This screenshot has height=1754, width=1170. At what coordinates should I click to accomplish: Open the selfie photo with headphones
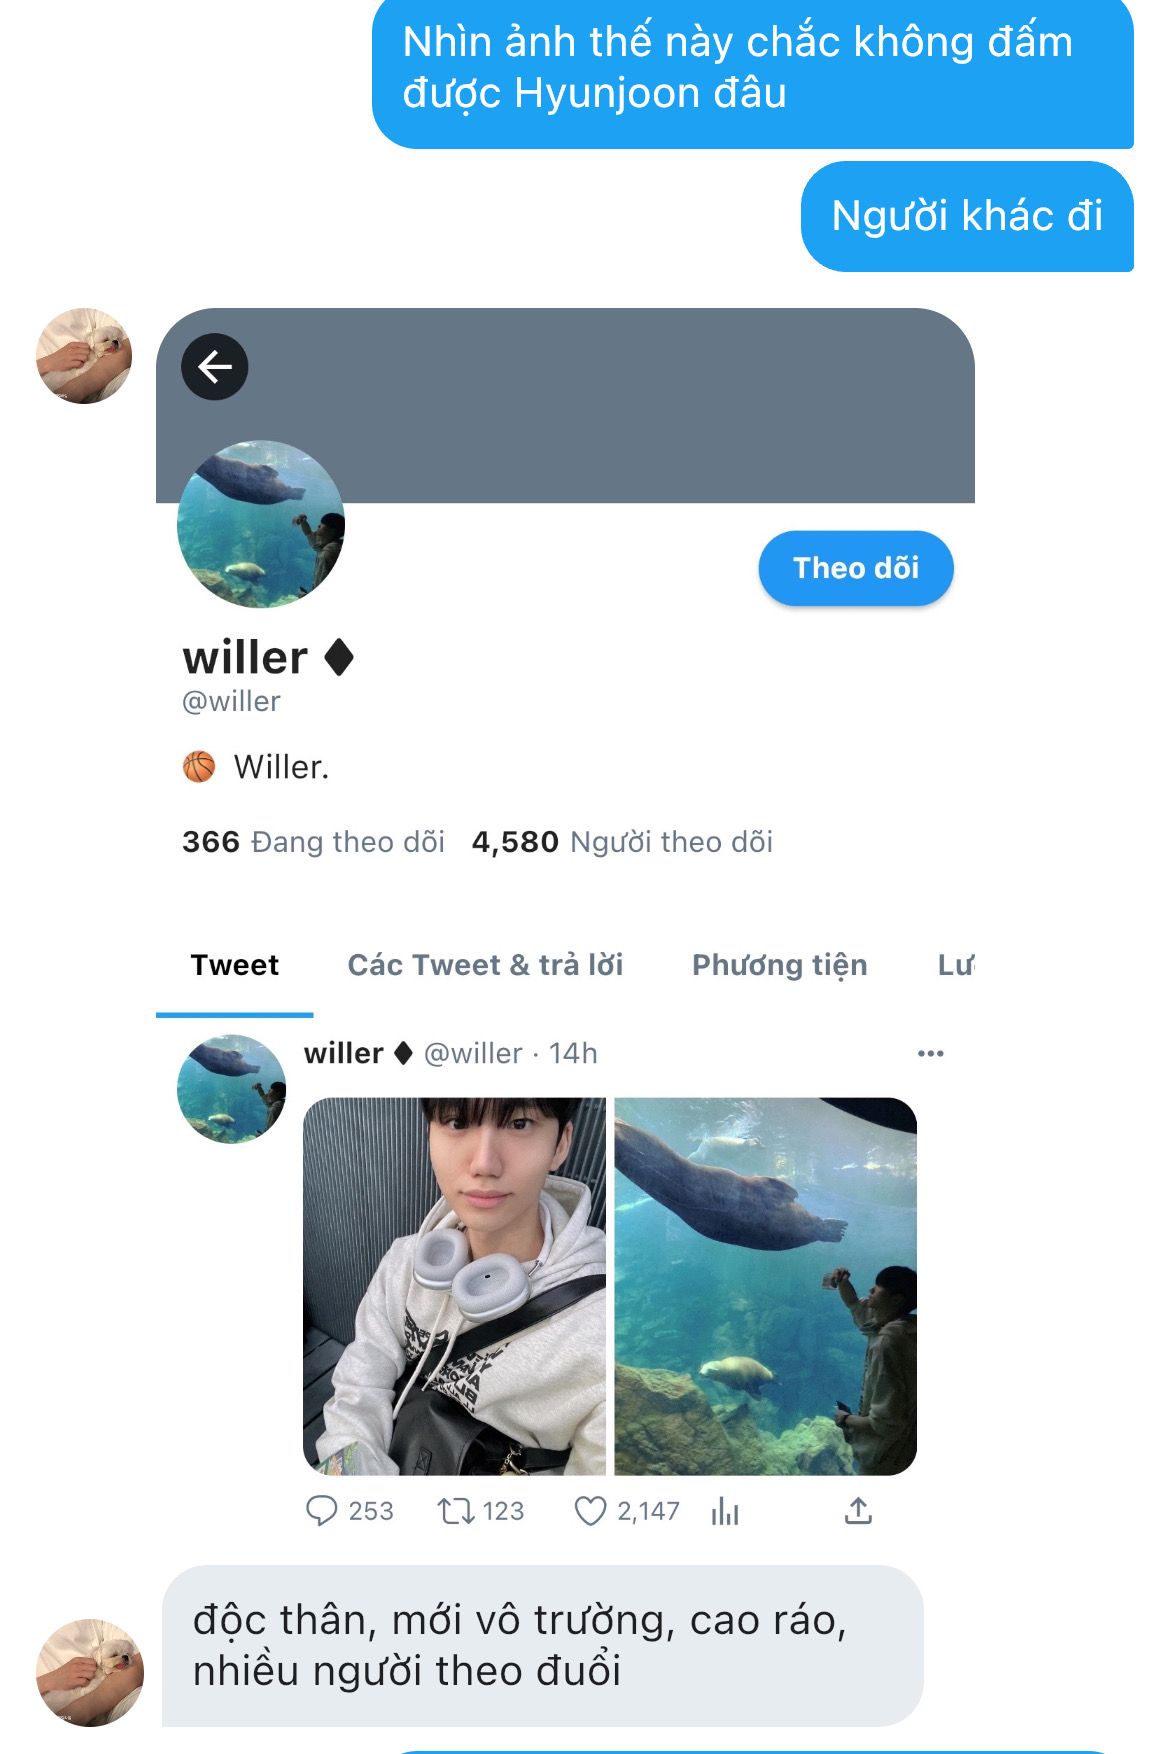(x=455, y=1286)
